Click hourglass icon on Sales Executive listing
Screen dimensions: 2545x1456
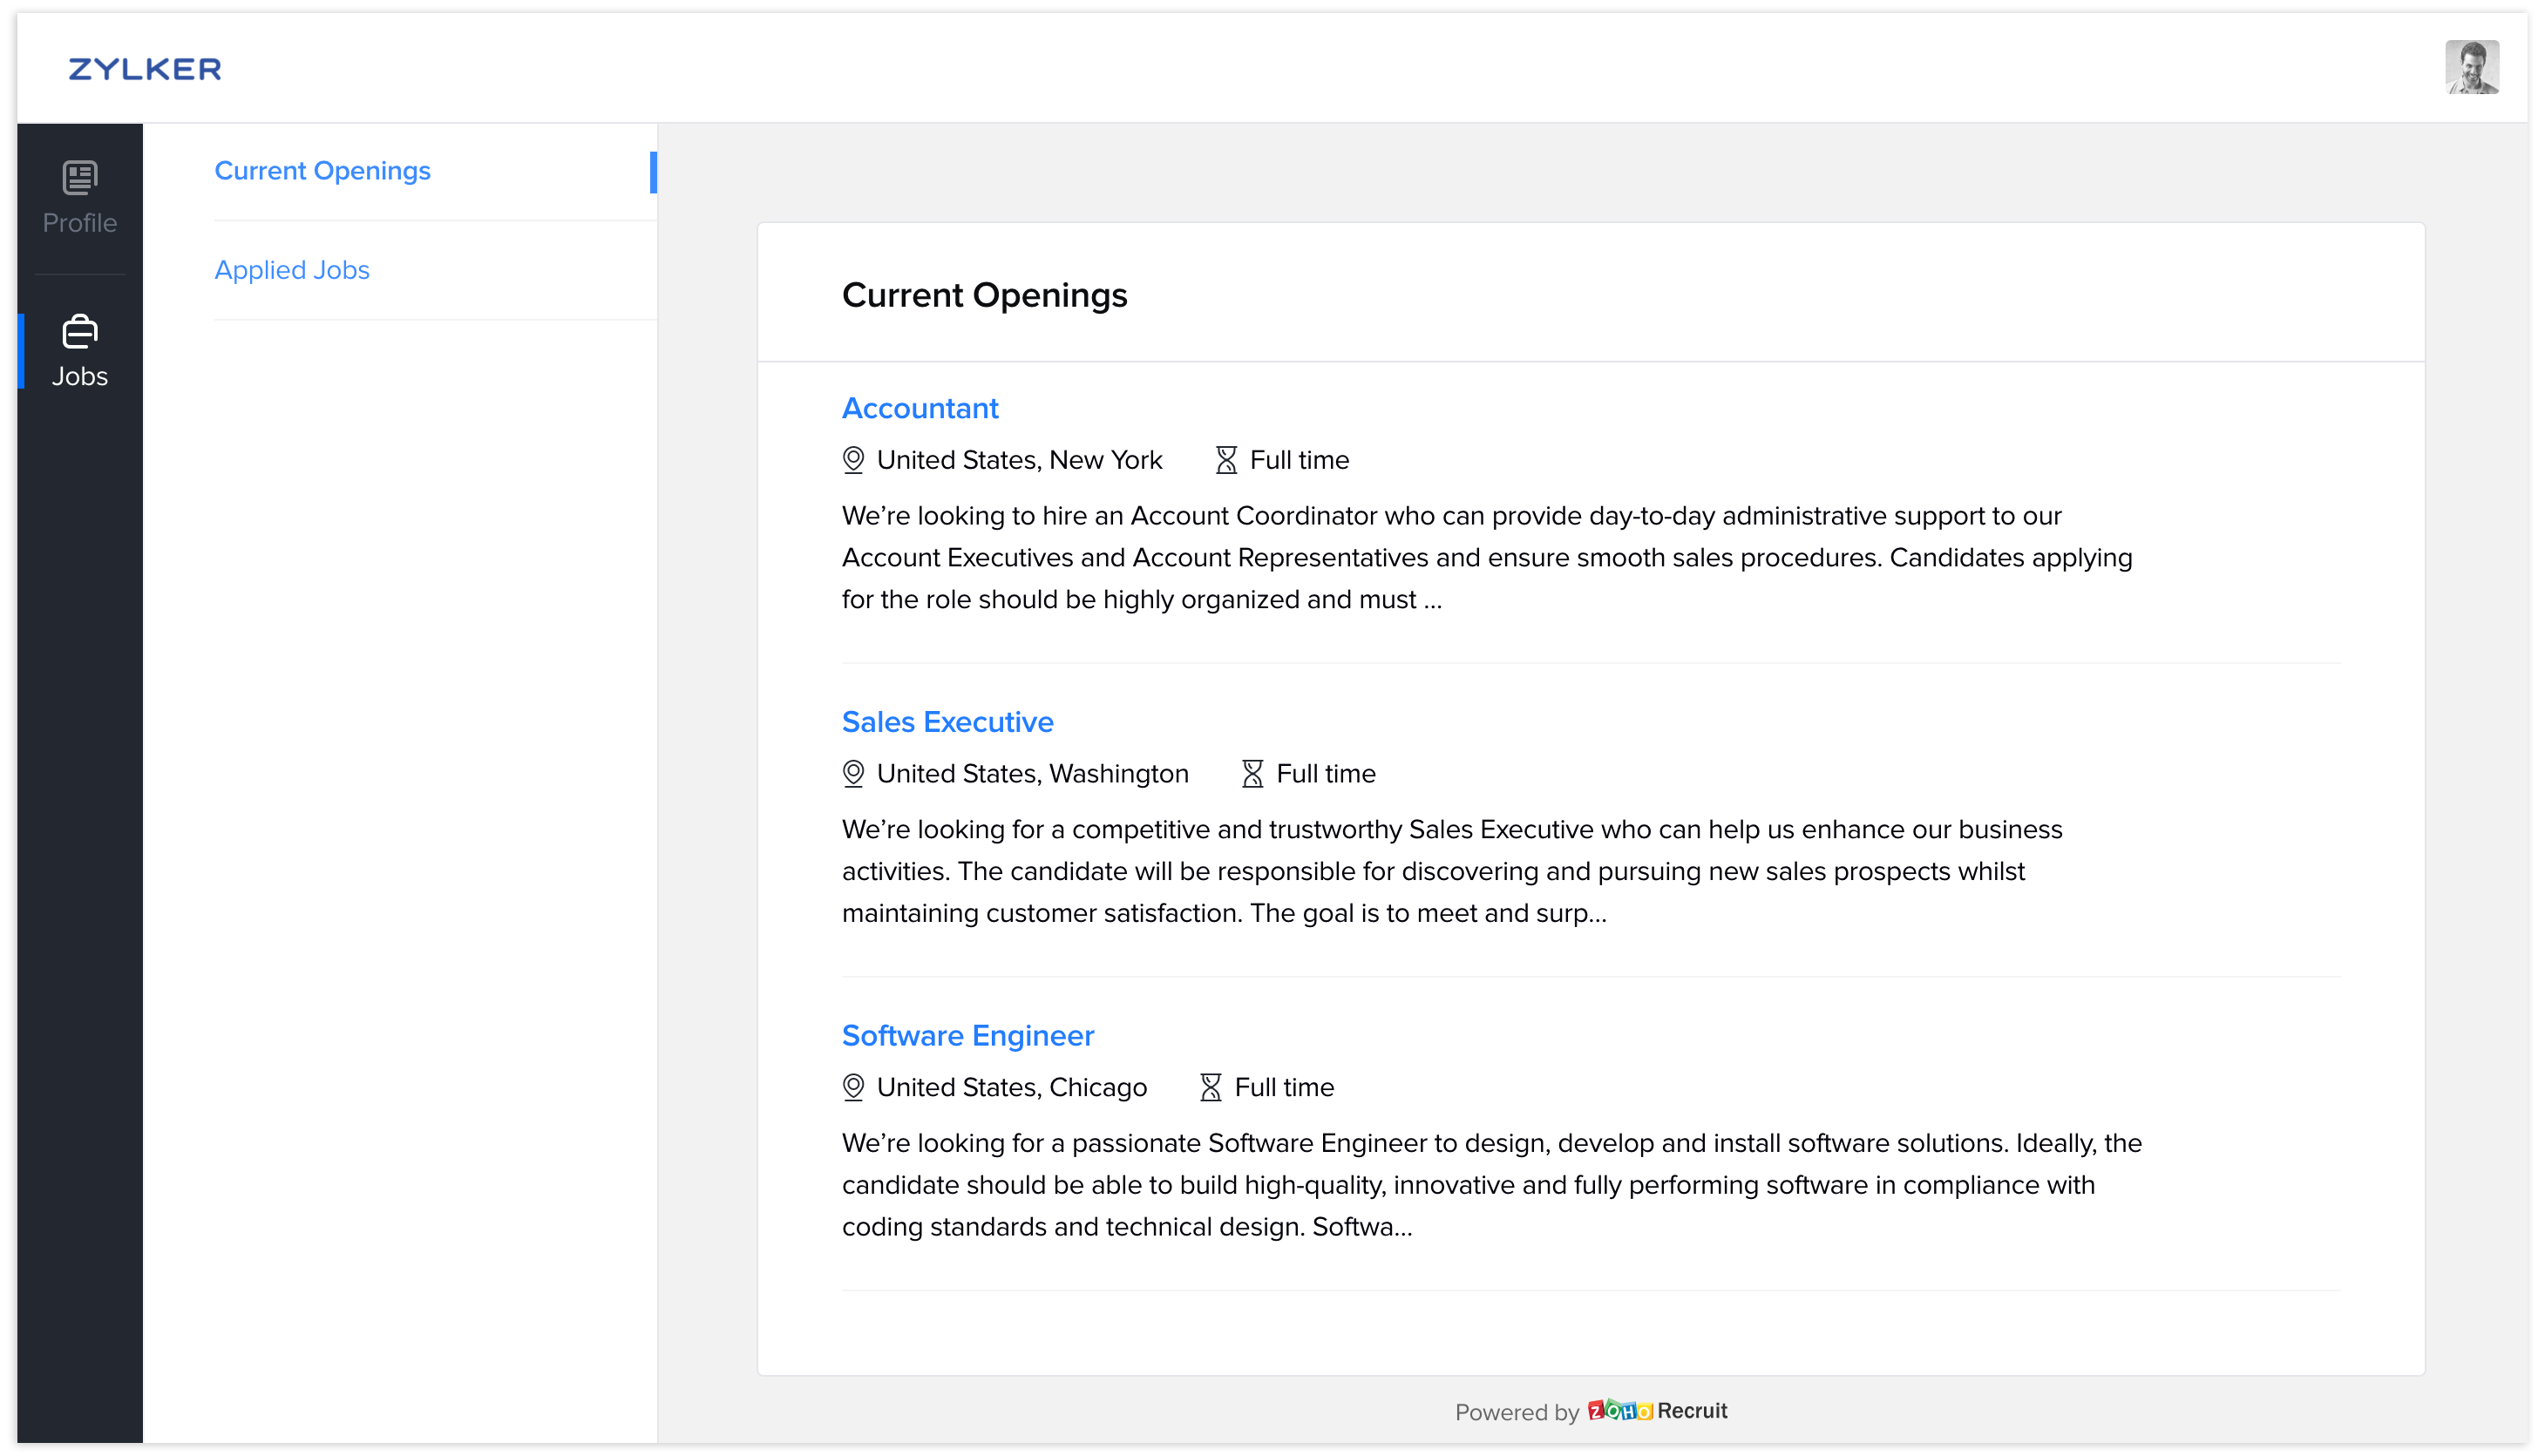(x=1252, y=774)
